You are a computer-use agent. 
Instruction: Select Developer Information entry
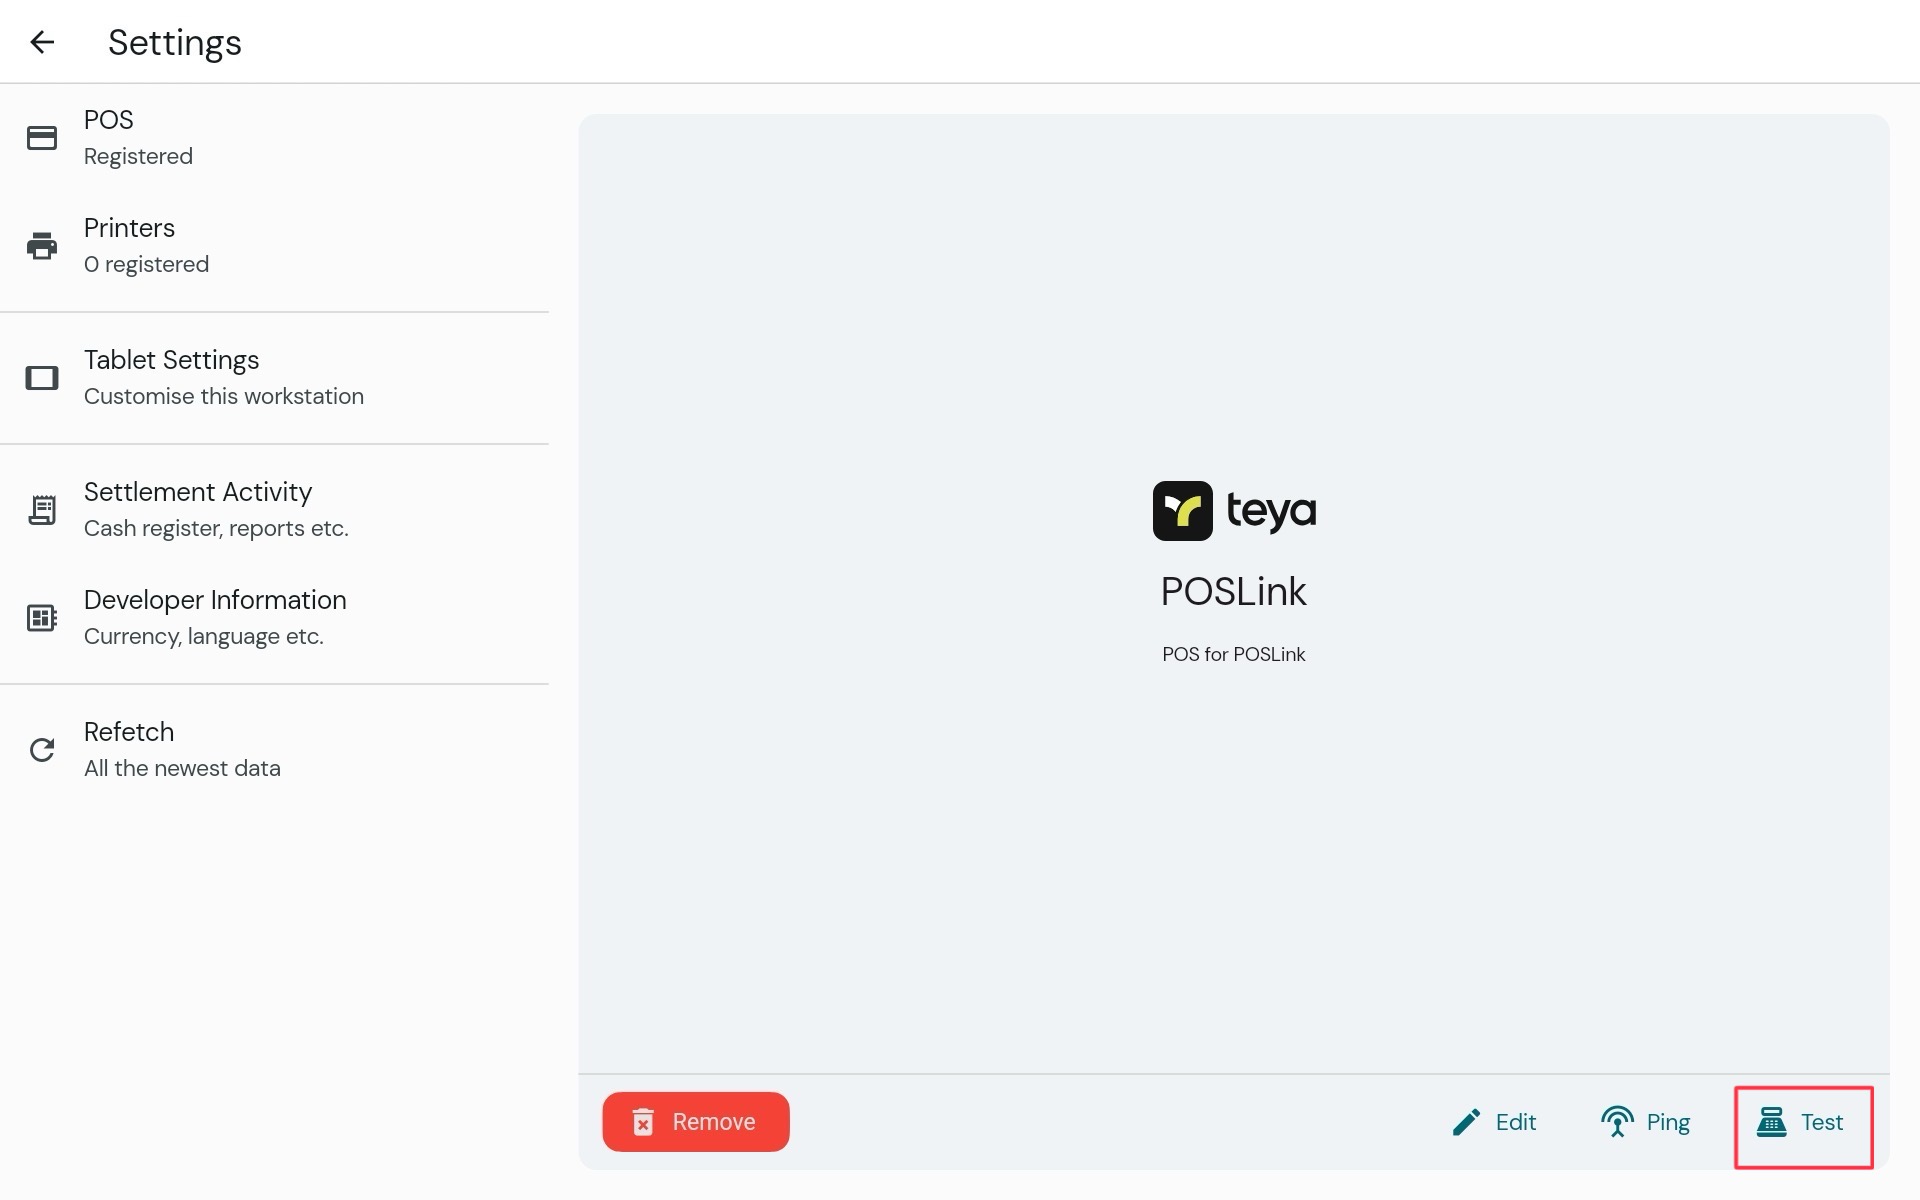click(x=274, y=618)
